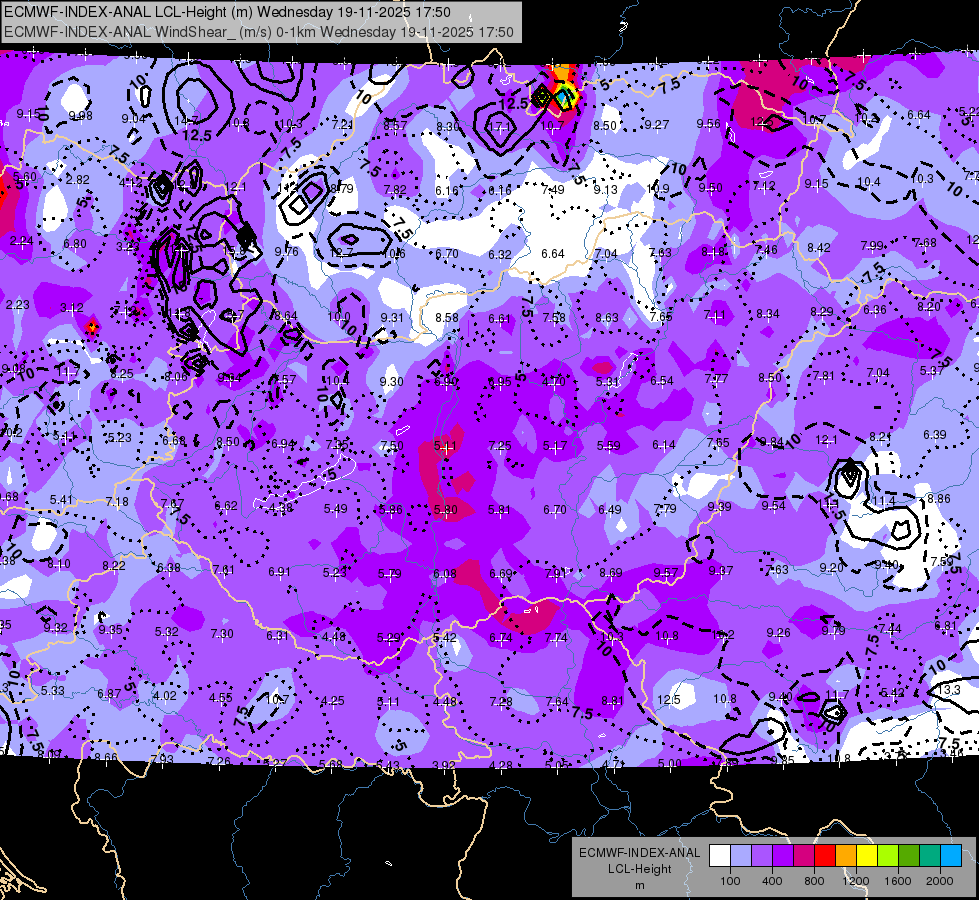The image size is (979, 900).
Task: Click the '5.32' shear value on the map
Action: [167, 631]
